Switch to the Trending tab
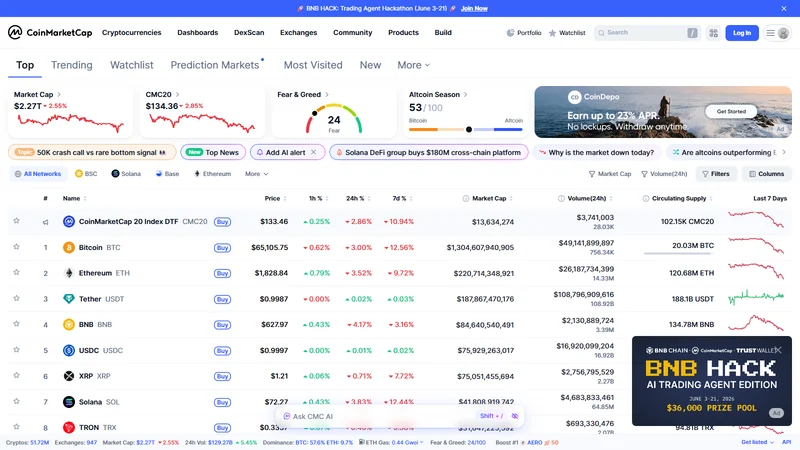The height and width of the screenshot is (450, 800). point(72,65)
